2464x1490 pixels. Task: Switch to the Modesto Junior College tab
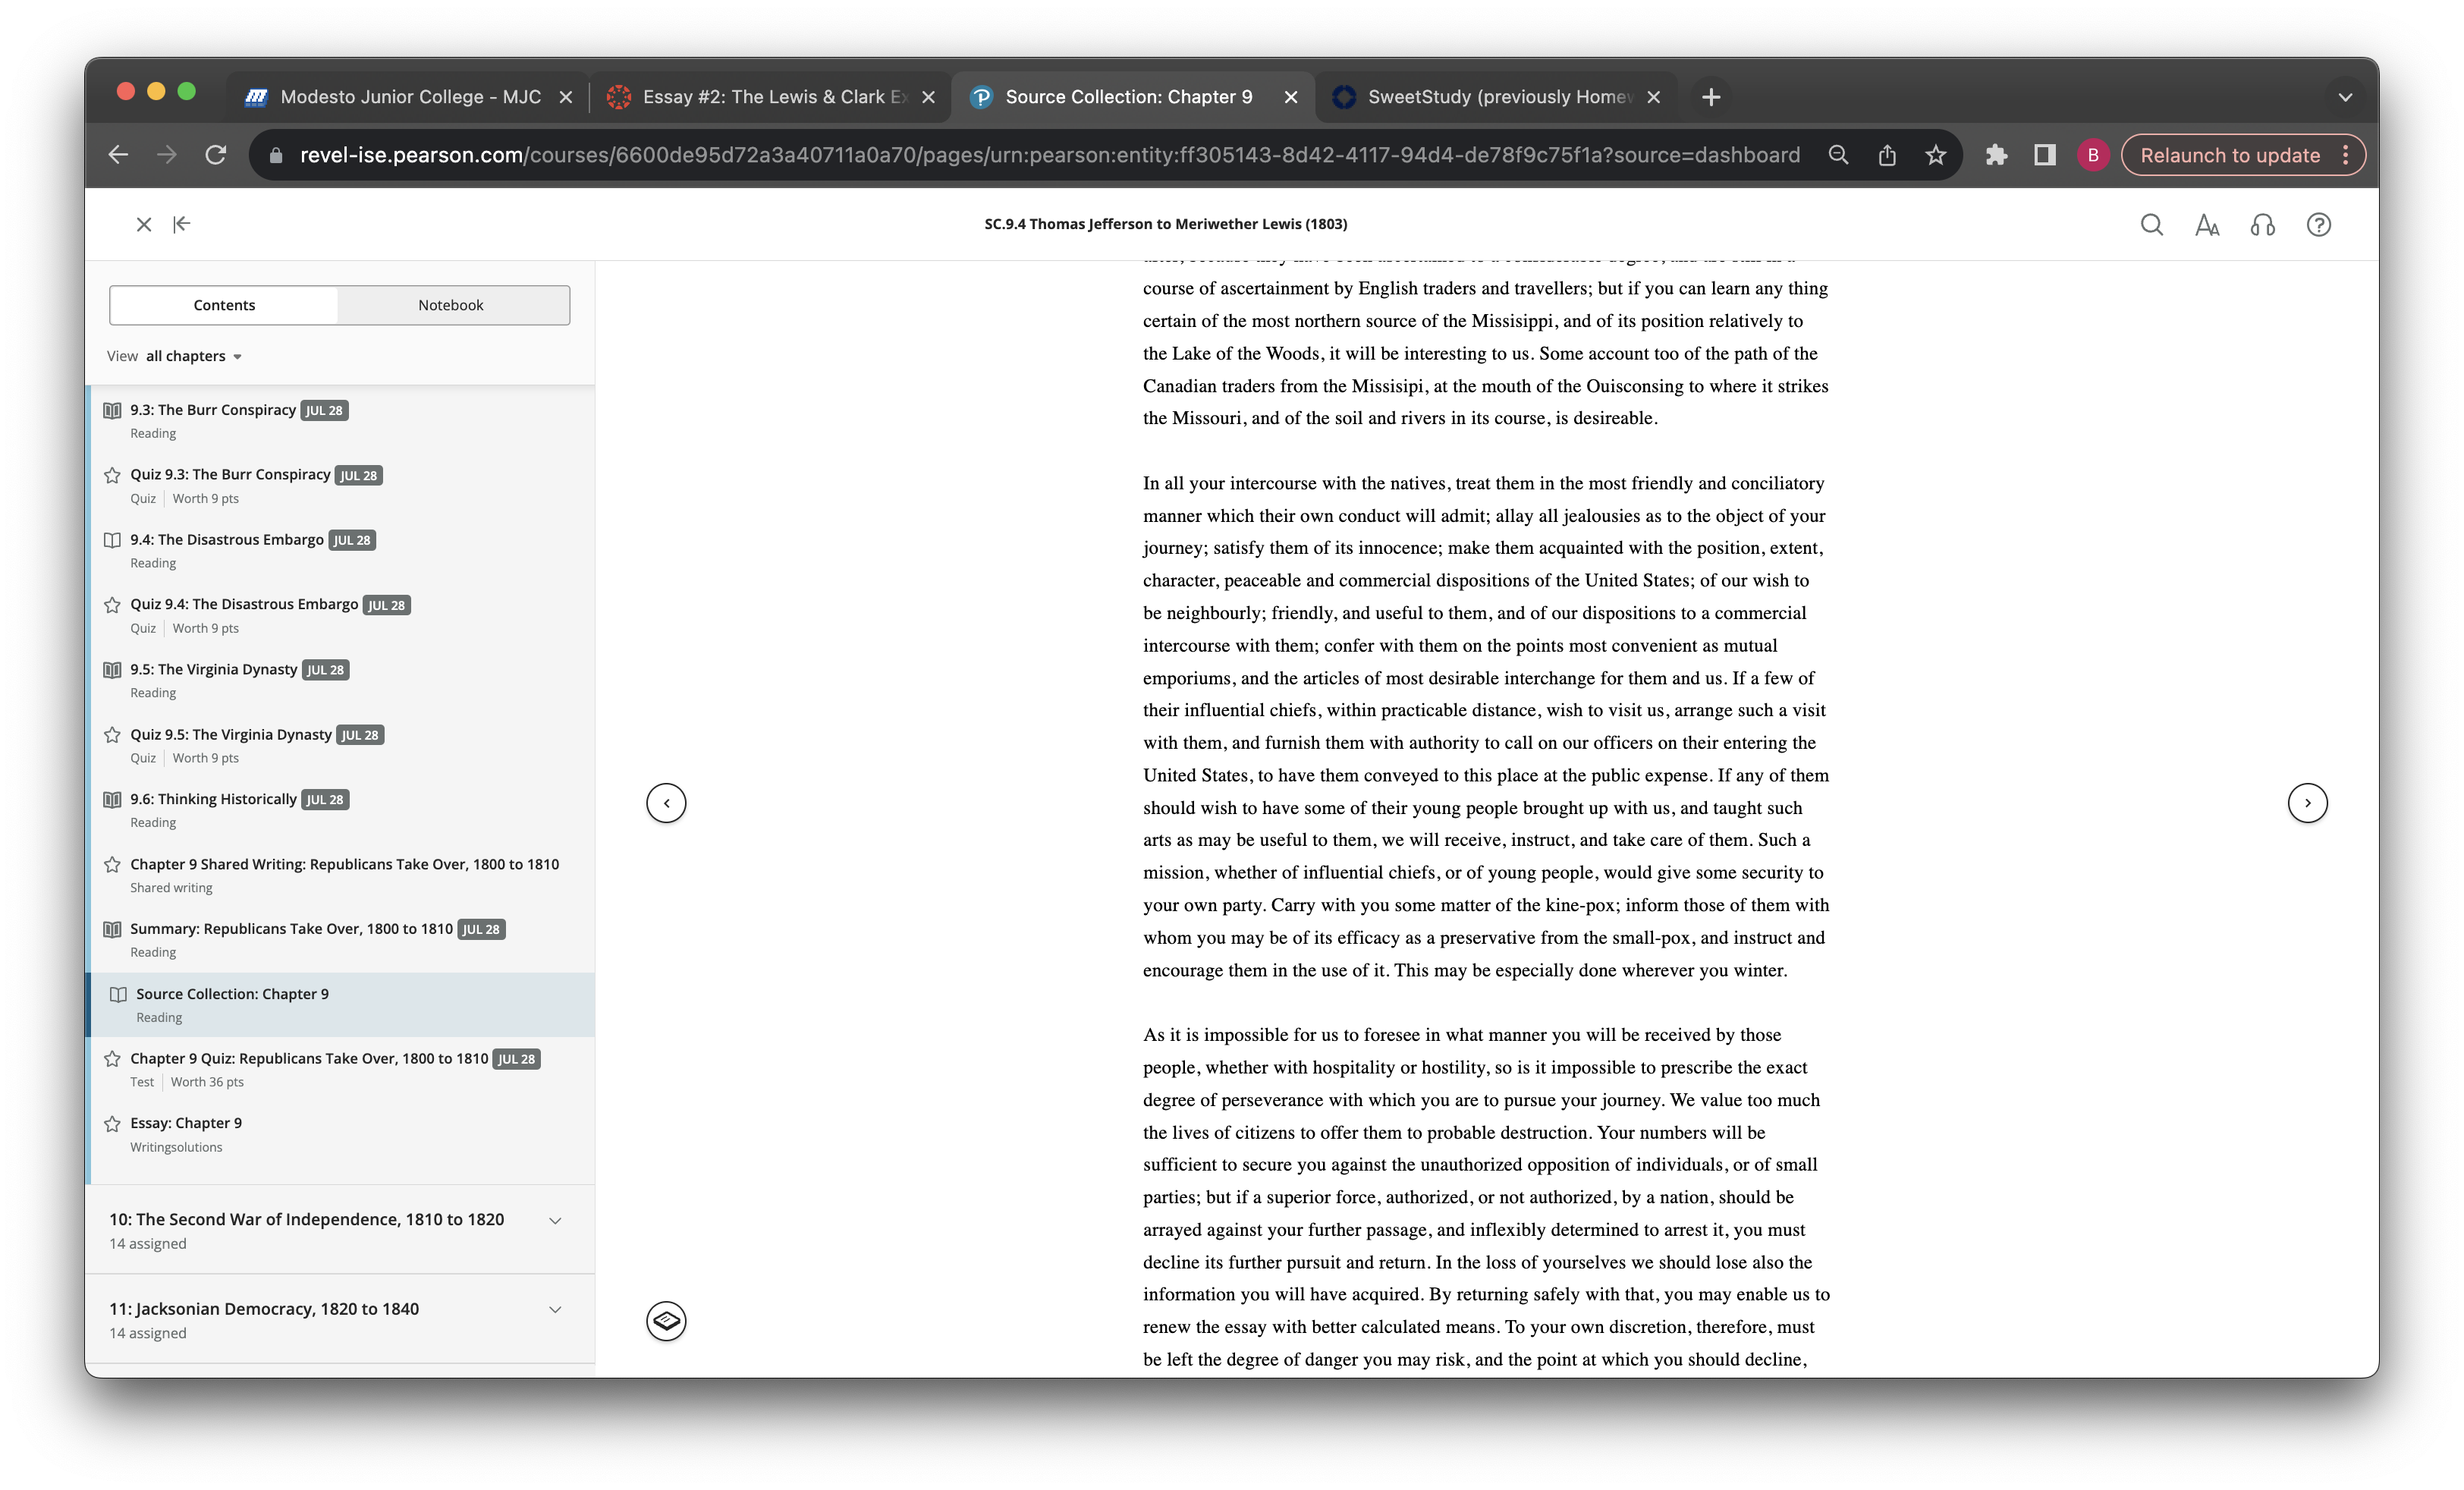(x=408, y=97)
